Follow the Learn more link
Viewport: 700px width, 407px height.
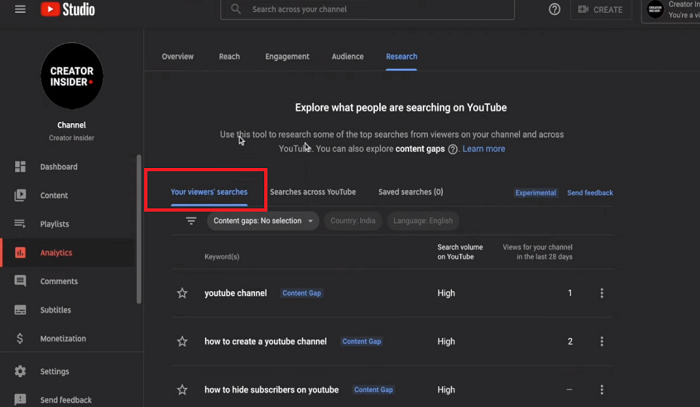pos(483,149)
